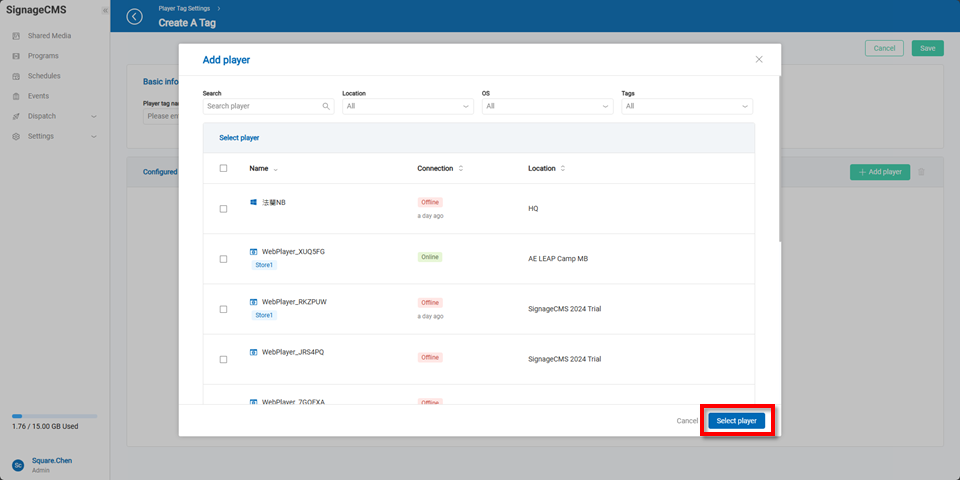This screenshot has height=480, width=960.
Task: Click the back arrow icon in header
Action: point(135,16)
